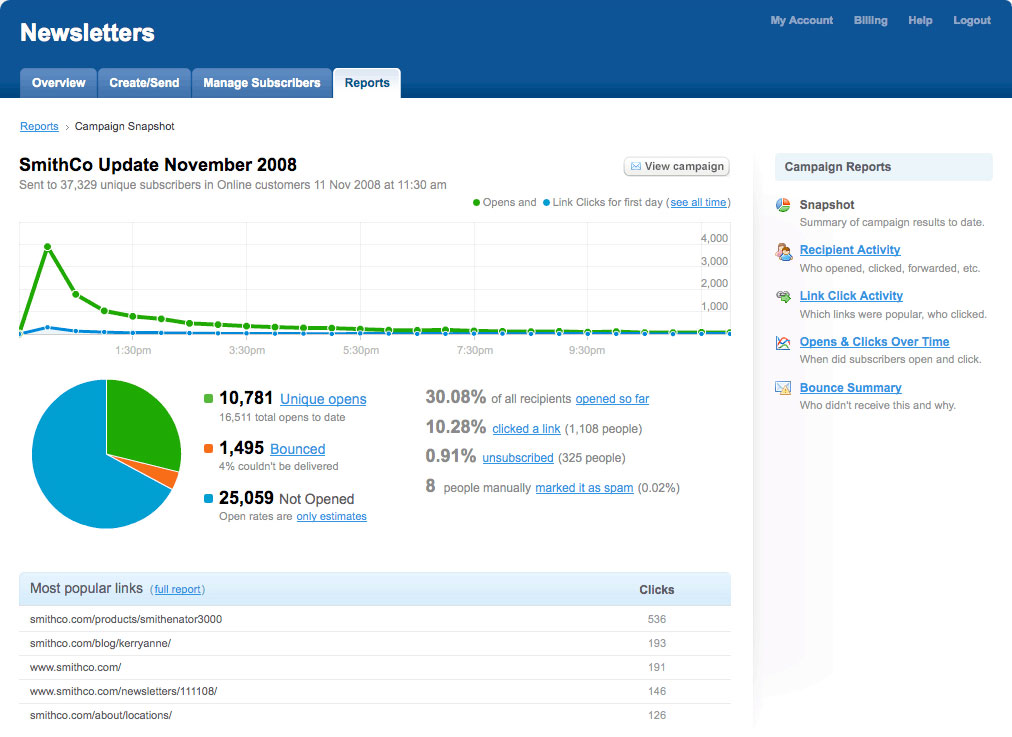Open the Manage Subscribers tab

click(x=262, y=83)
